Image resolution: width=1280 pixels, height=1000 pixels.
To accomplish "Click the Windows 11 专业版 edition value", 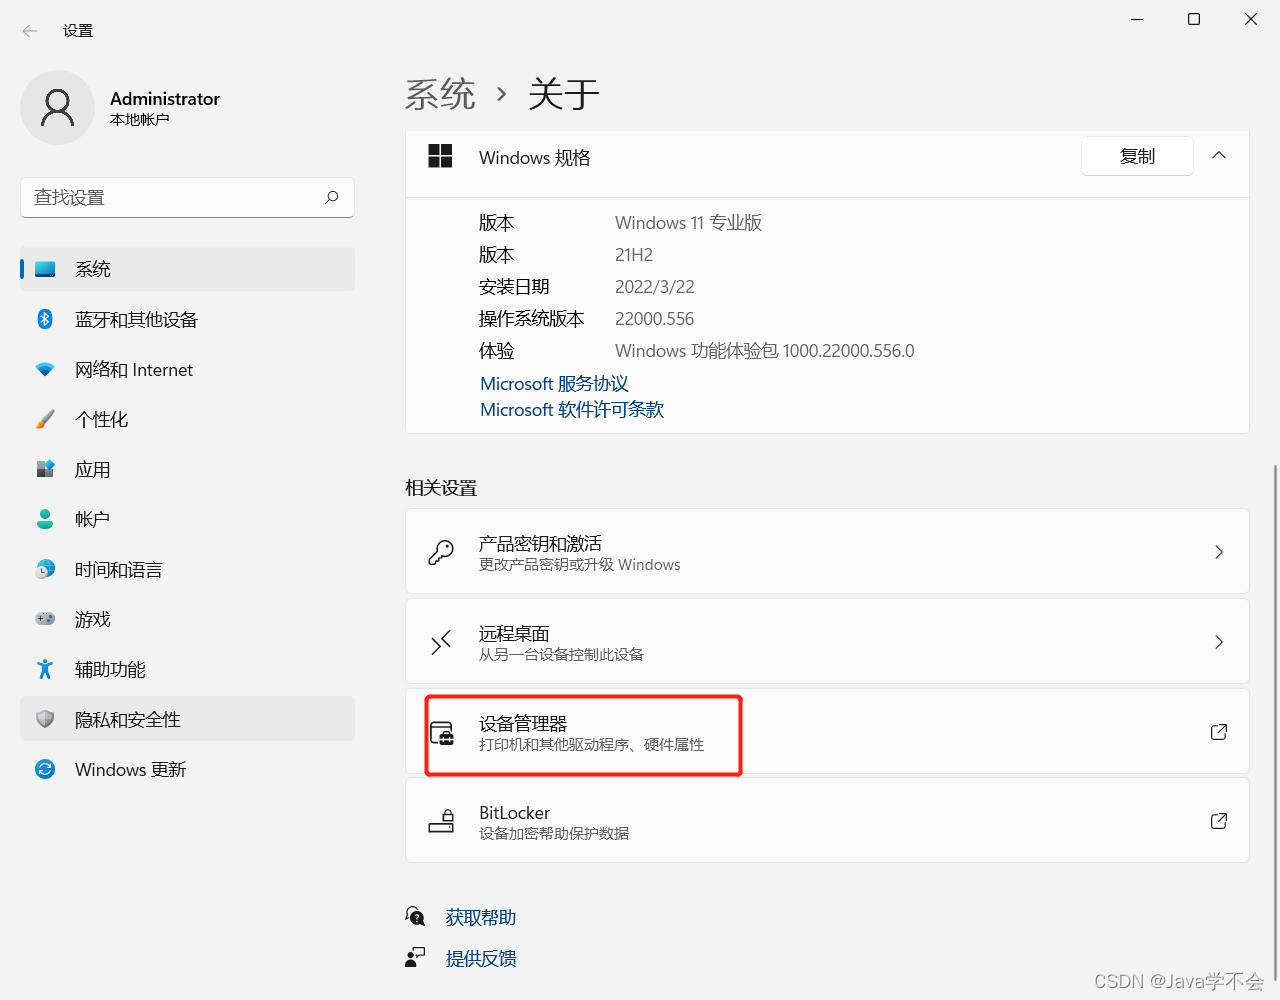I will pyautogui.click(x=689, y=223).
